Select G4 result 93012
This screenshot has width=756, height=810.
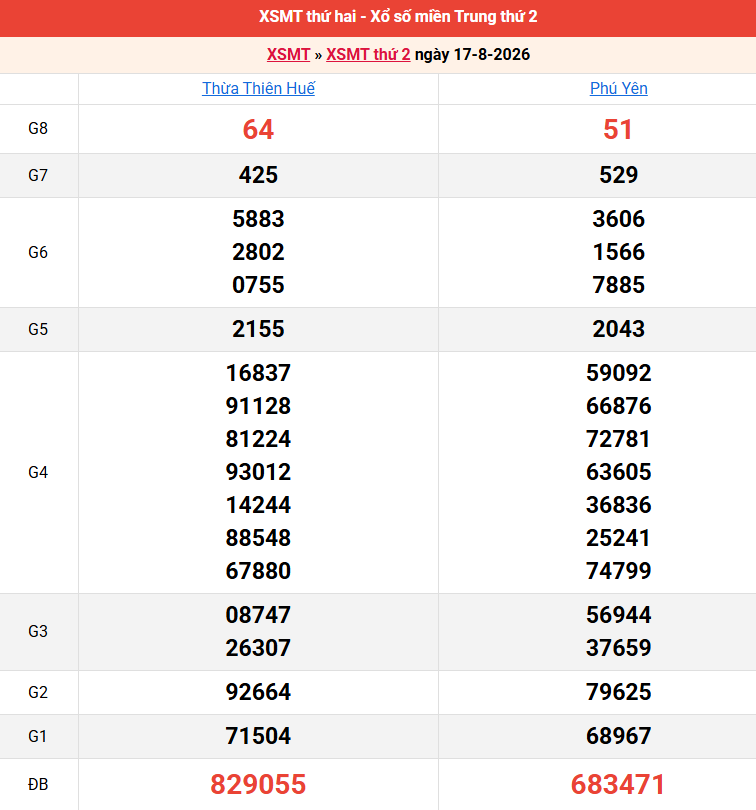258,472
